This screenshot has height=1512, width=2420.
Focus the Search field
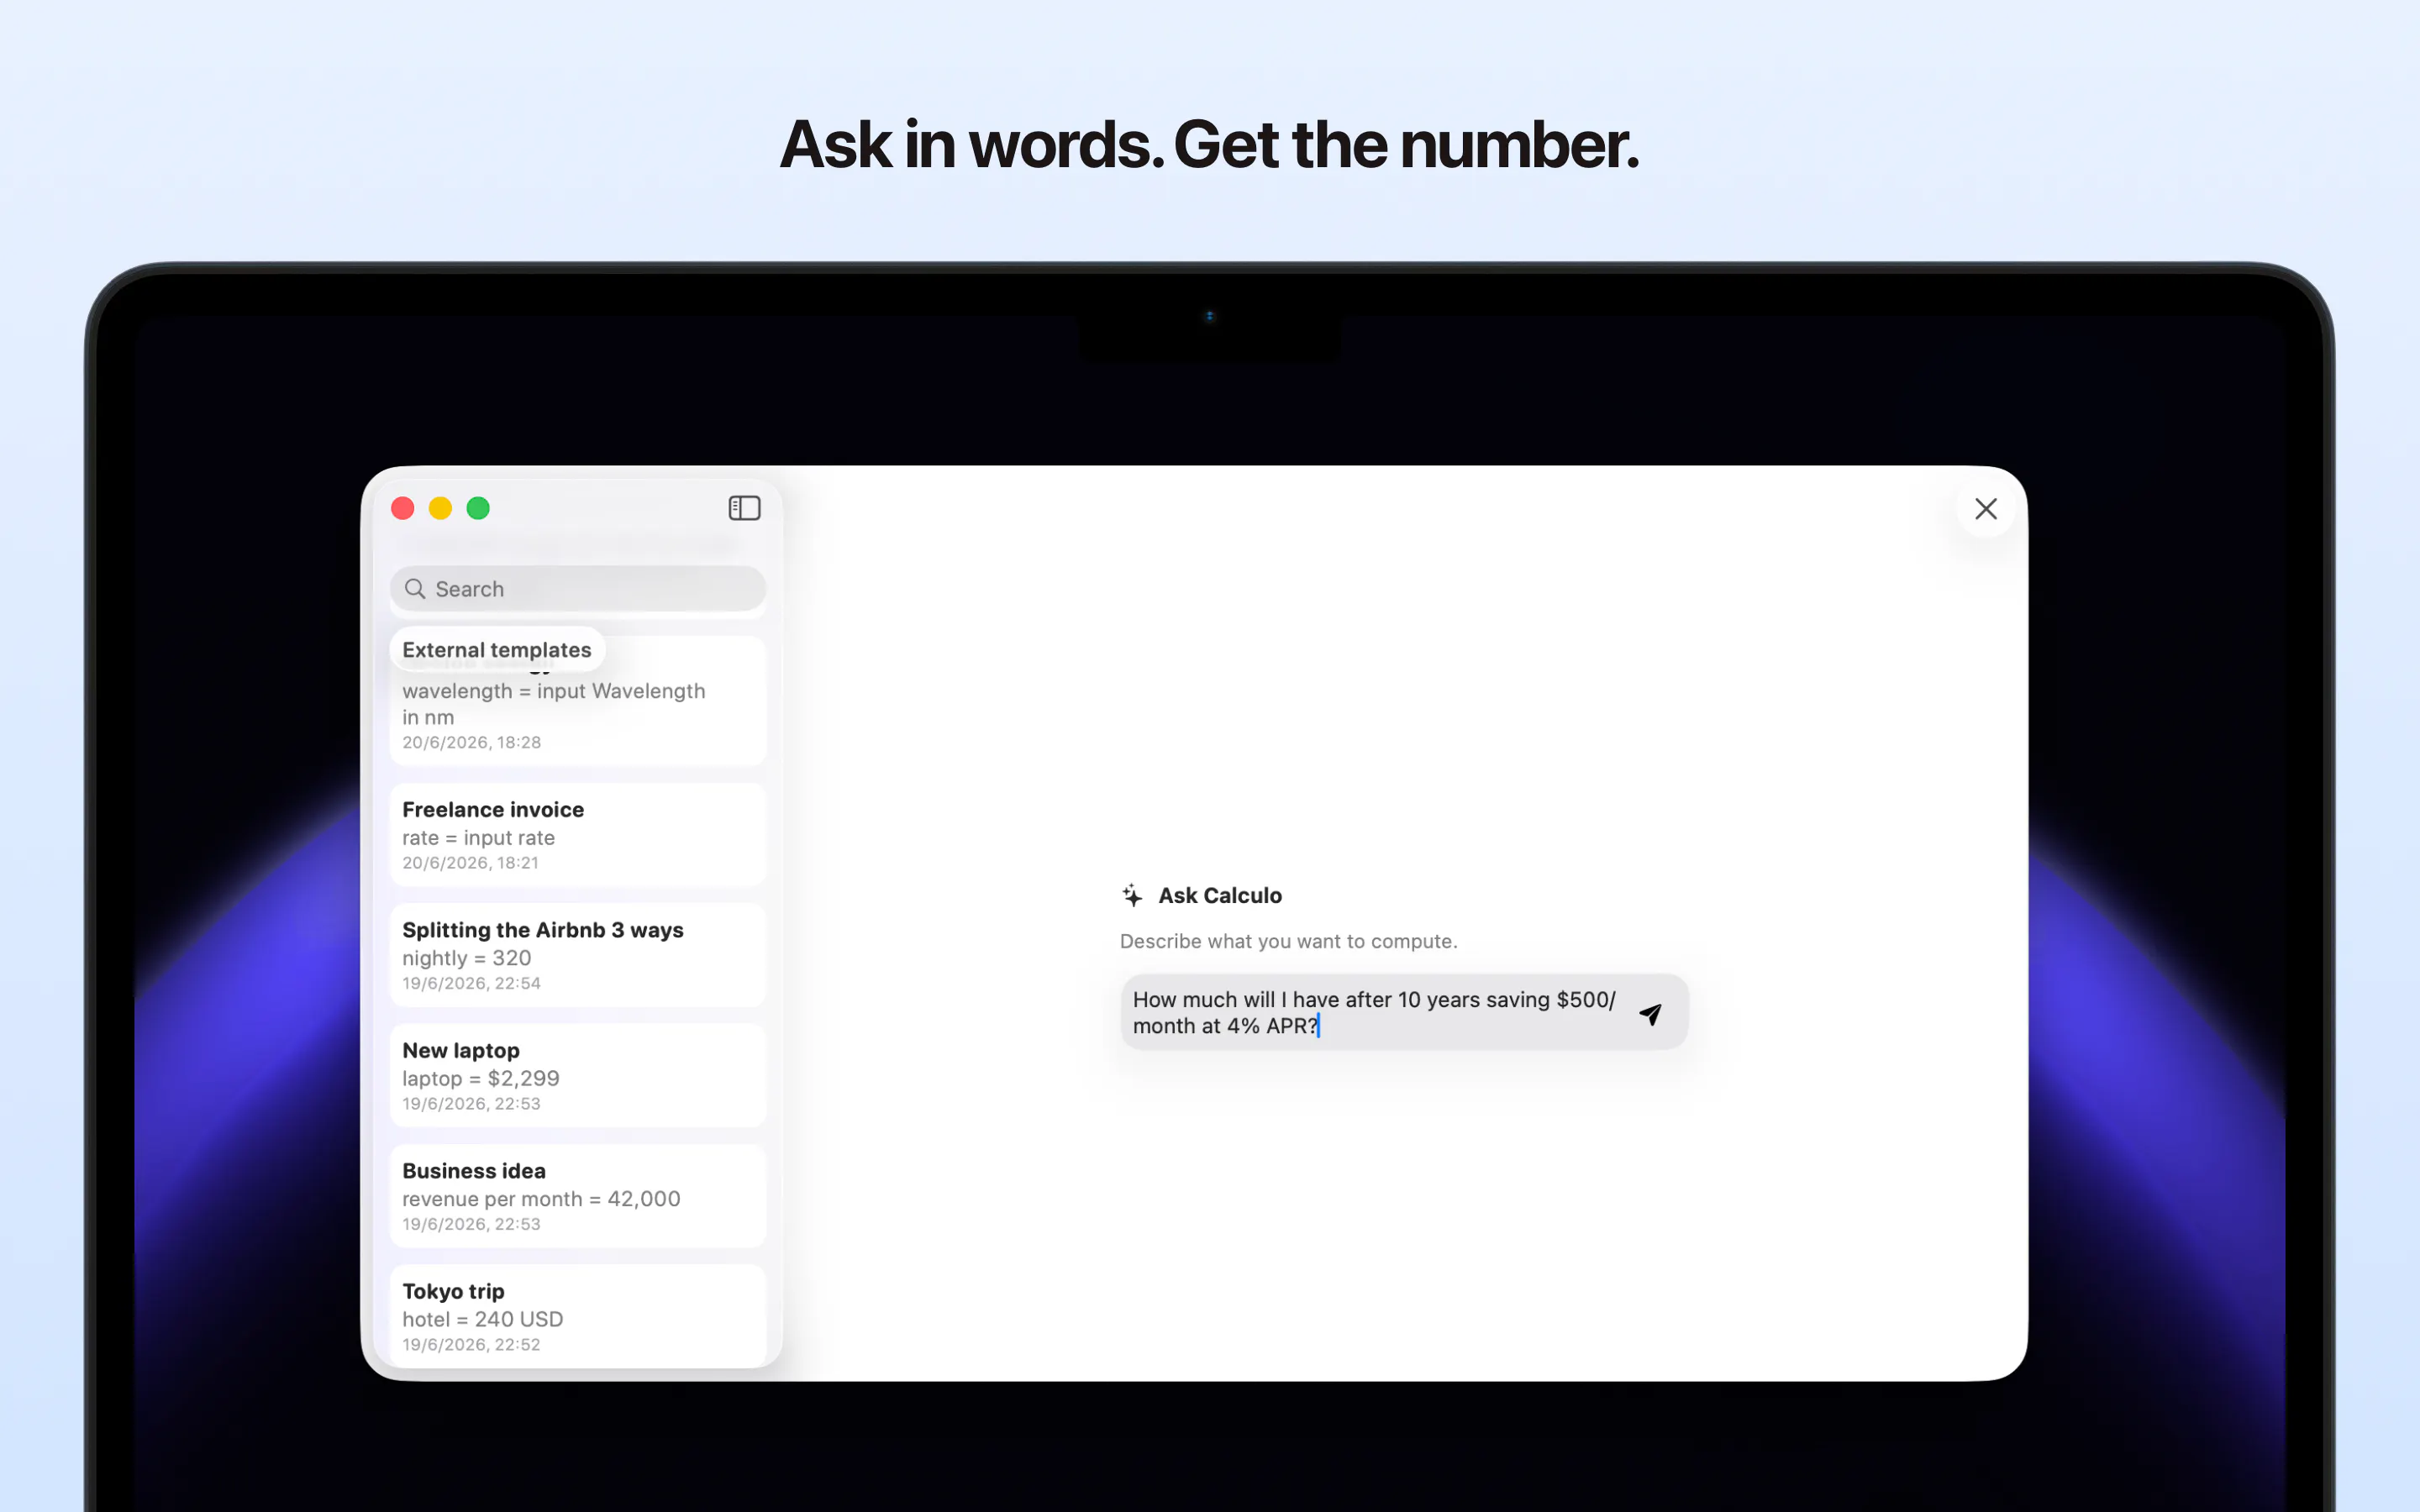point(578,589)
